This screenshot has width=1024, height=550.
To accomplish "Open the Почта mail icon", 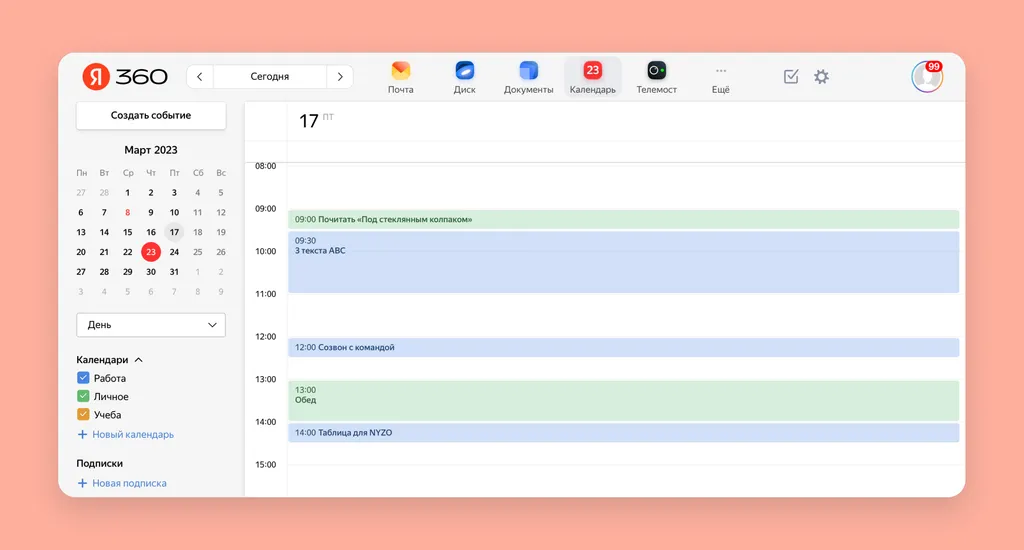I will 400,71.
